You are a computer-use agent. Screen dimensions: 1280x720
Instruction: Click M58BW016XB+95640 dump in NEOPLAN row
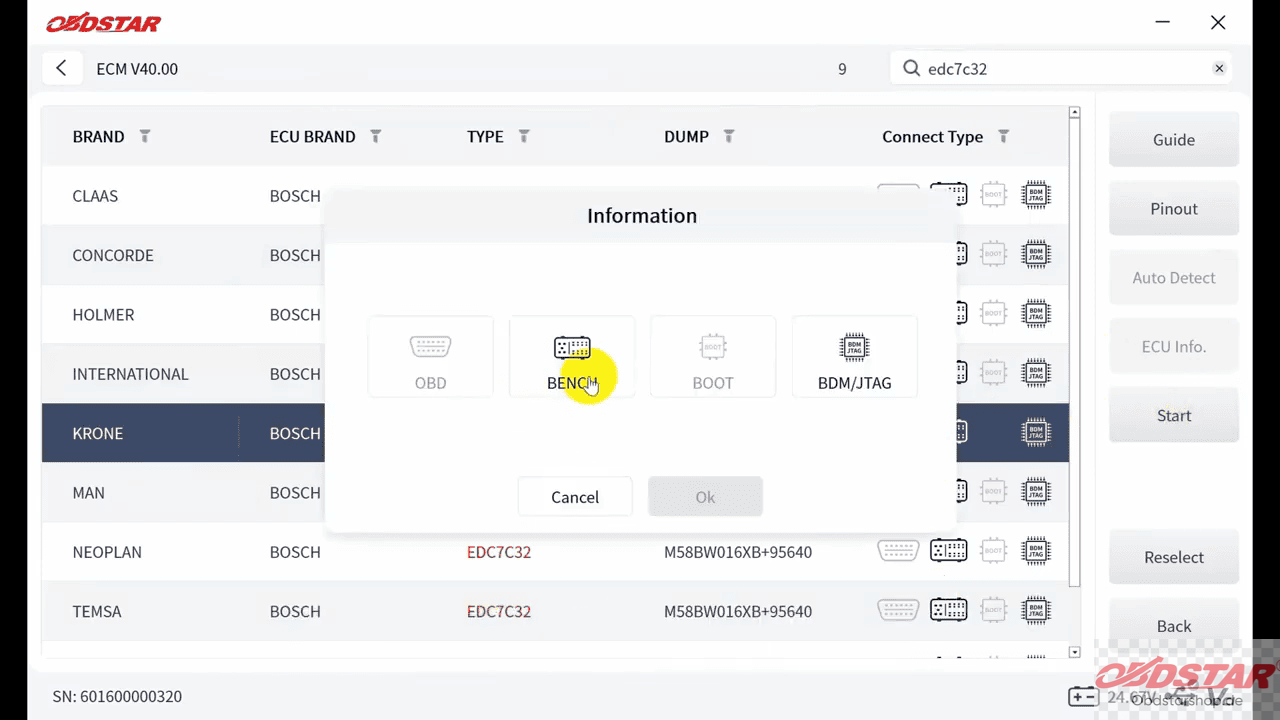pyautogui.click(x=738, y=552)
